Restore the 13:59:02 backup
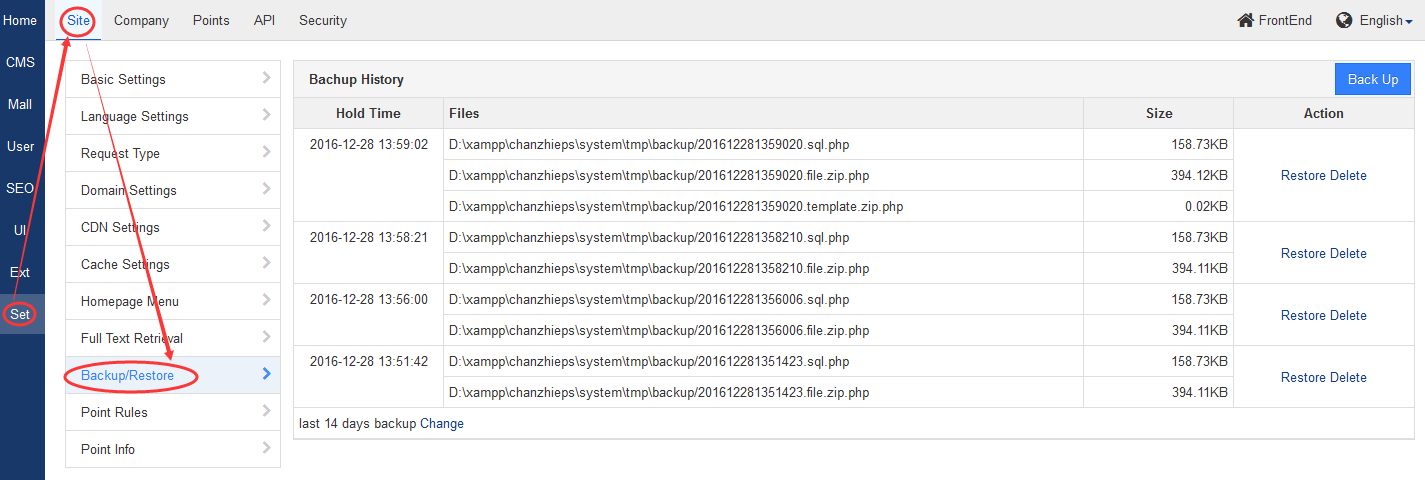This screenshot has height=480, width=1425. pyautogui.click(x=1303, y=175)
